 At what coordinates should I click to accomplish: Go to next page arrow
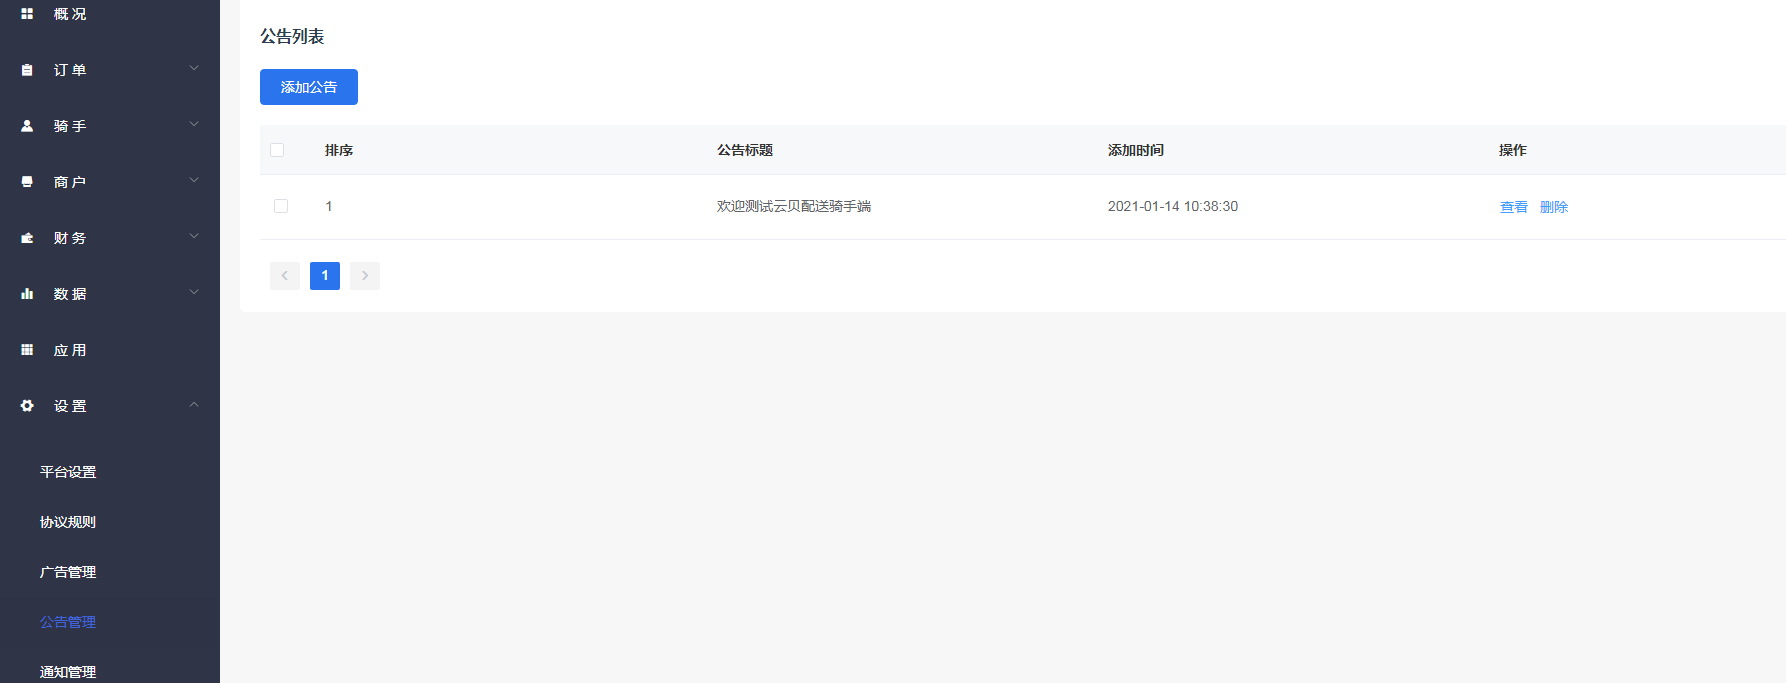click(365, 276)
